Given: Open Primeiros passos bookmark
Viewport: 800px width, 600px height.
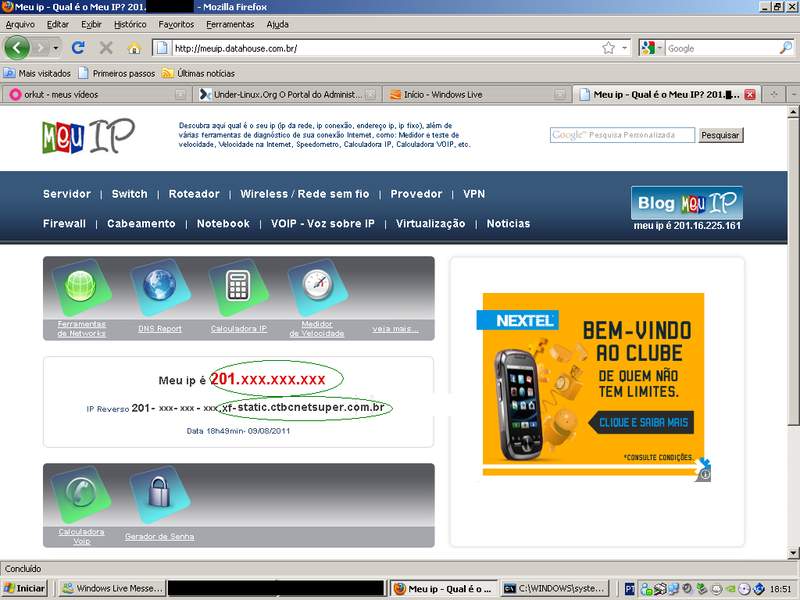Looking at the screenshot, I should 117,73.
